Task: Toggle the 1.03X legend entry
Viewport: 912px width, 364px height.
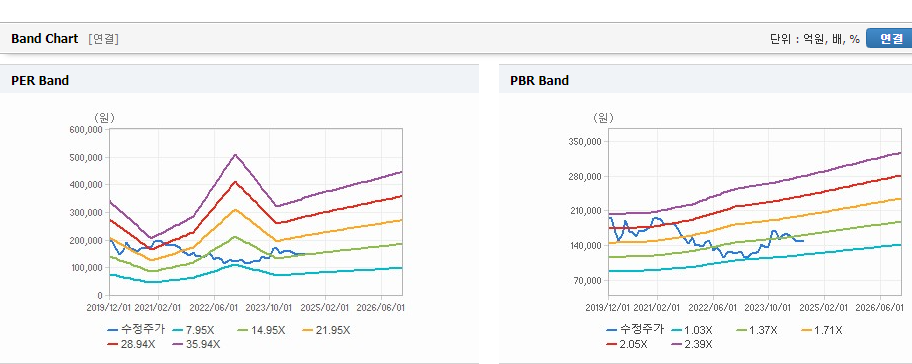Action: click(692, 330)
